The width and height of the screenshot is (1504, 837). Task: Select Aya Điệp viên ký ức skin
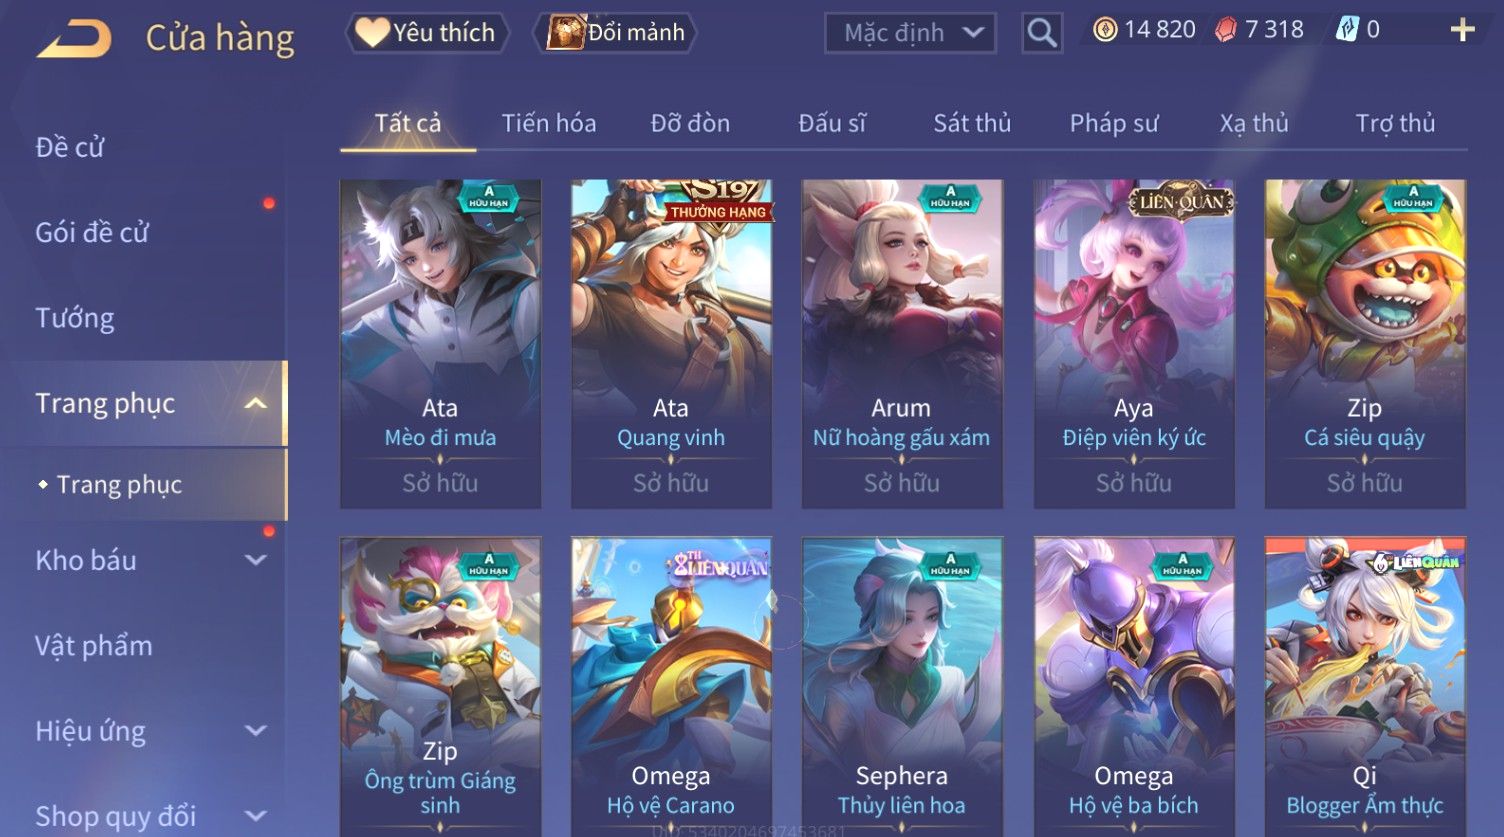pyautogui.click(x=1134, y=344)
